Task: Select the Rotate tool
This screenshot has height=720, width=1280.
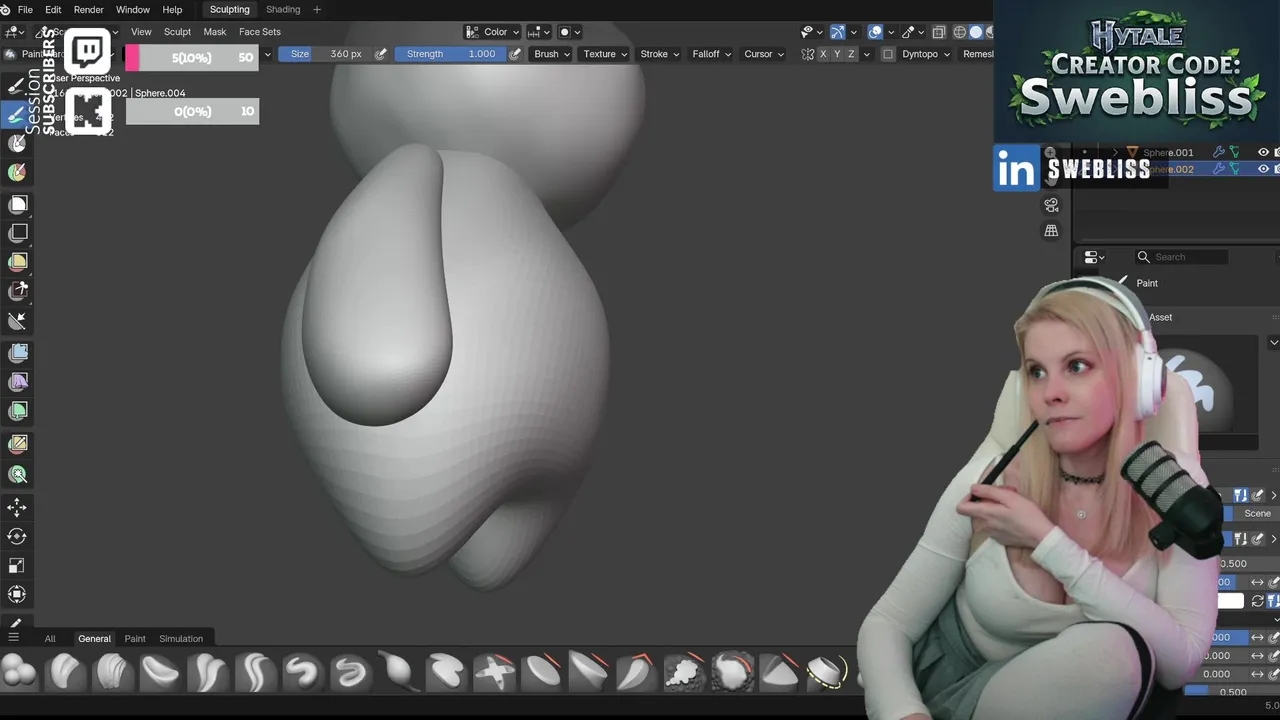Action: [x=17, y=537]
